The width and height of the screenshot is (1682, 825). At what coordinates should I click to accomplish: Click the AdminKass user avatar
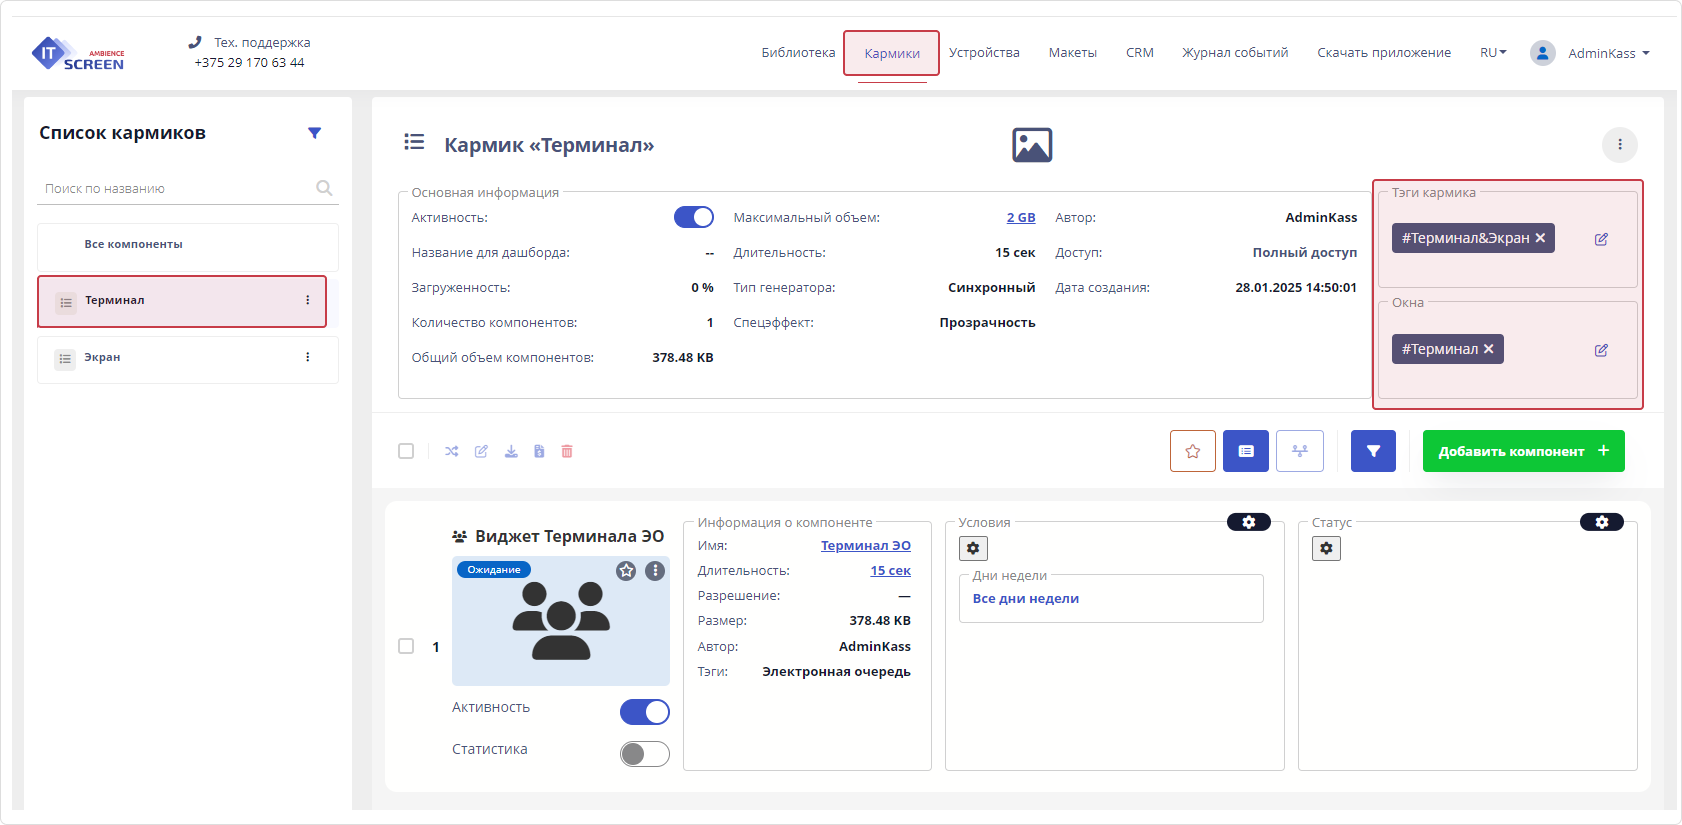click(x=1543, y=53)
